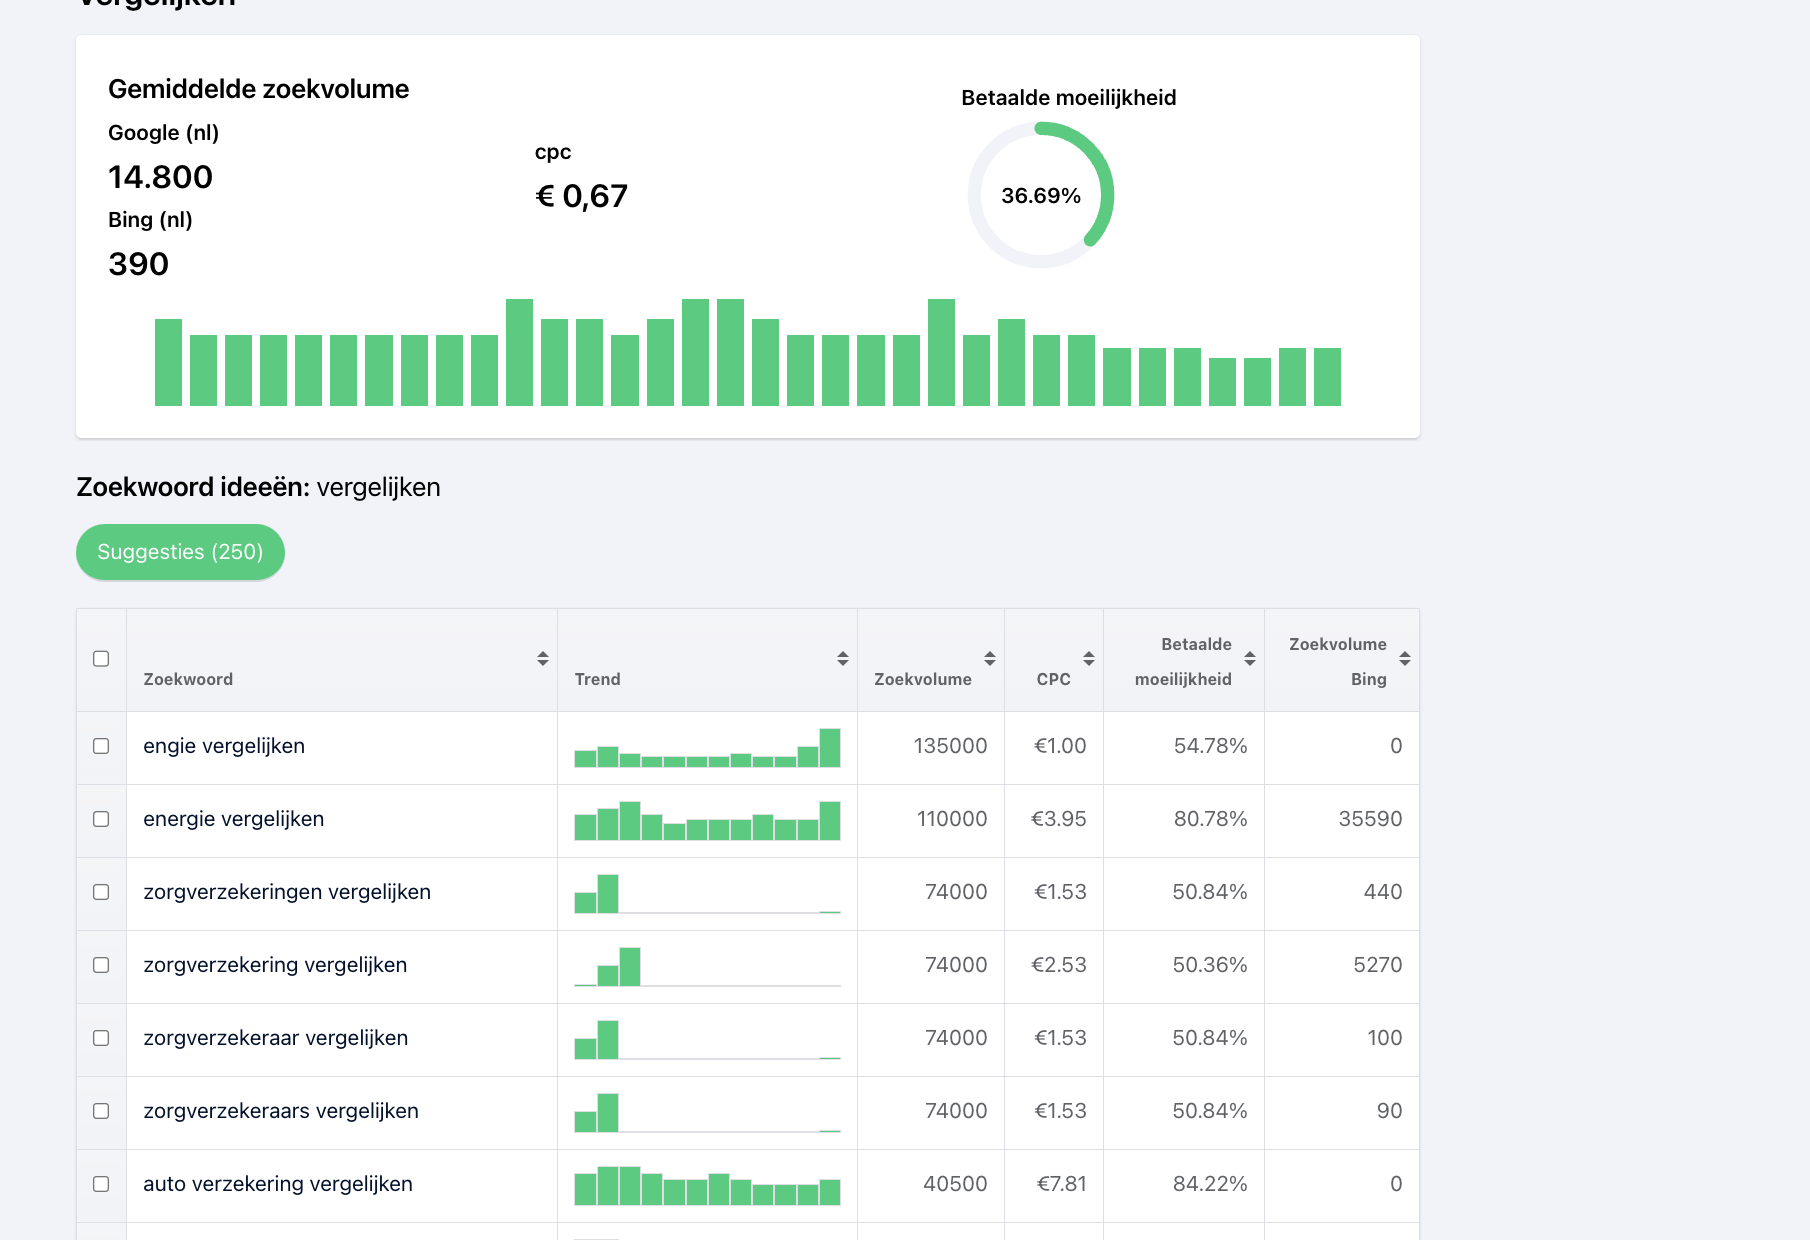Click trend chart for energie vergelijken
The image size is (1810, 1240).
pos(707,821)
